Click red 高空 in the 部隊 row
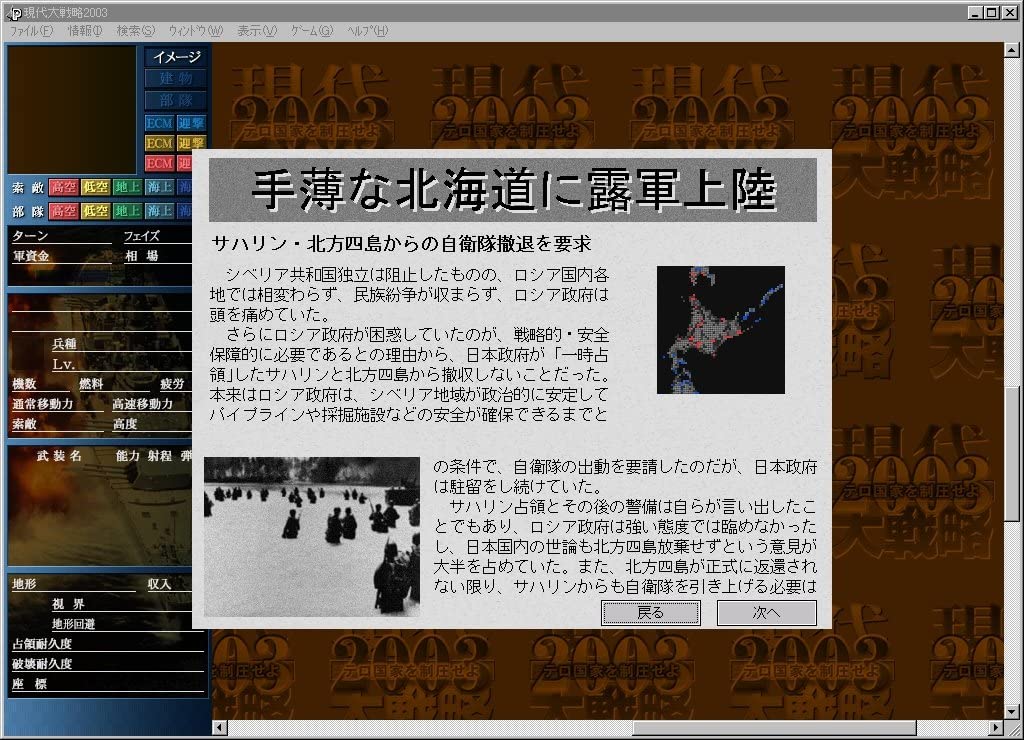 (64, 211)
